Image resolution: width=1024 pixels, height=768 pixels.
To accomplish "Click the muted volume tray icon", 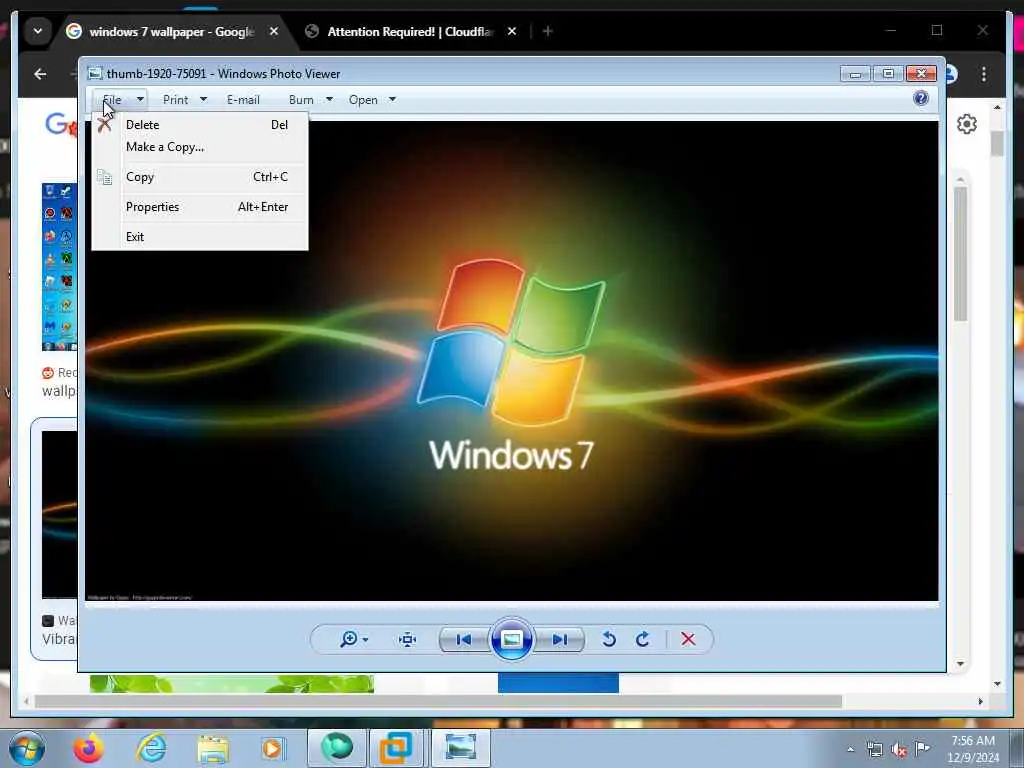I will point(899,750).
